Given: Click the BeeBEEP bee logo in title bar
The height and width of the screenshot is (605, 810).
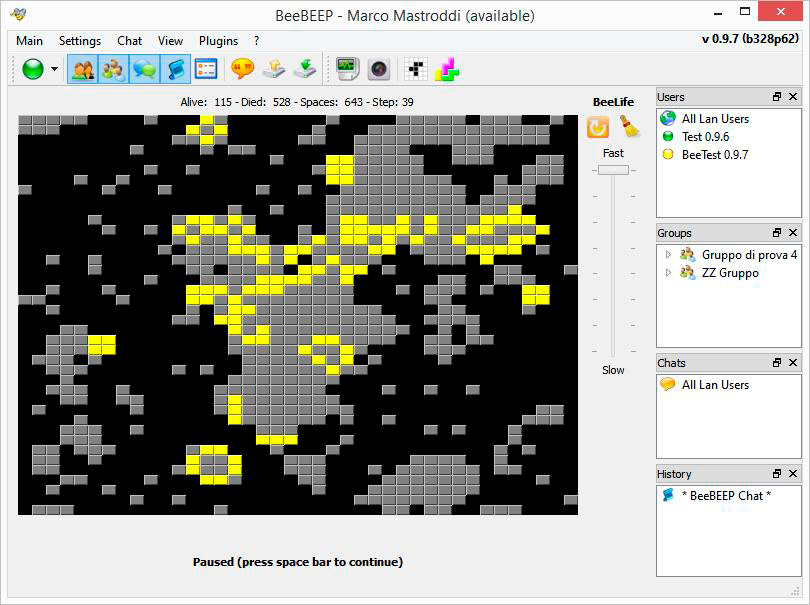Looking at the screenshot, I should (19, 14).
